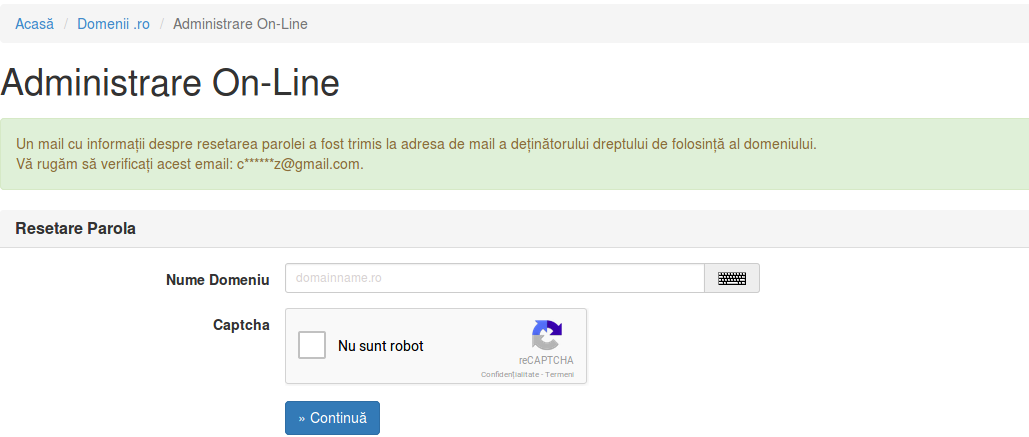This screenshot has height=437, width=1029.
Task: Select the Administrare On-Line breadcrumb item
Action: (240, 24)
